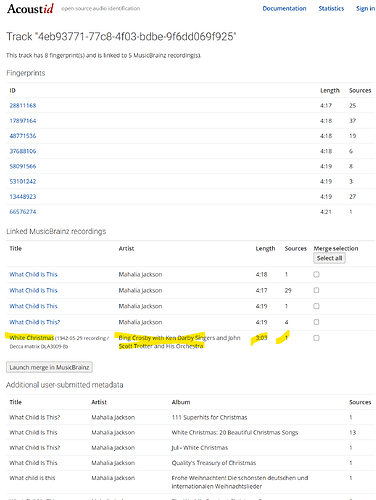Select the Frohe Weihnachten album text

tap(240, 482)
